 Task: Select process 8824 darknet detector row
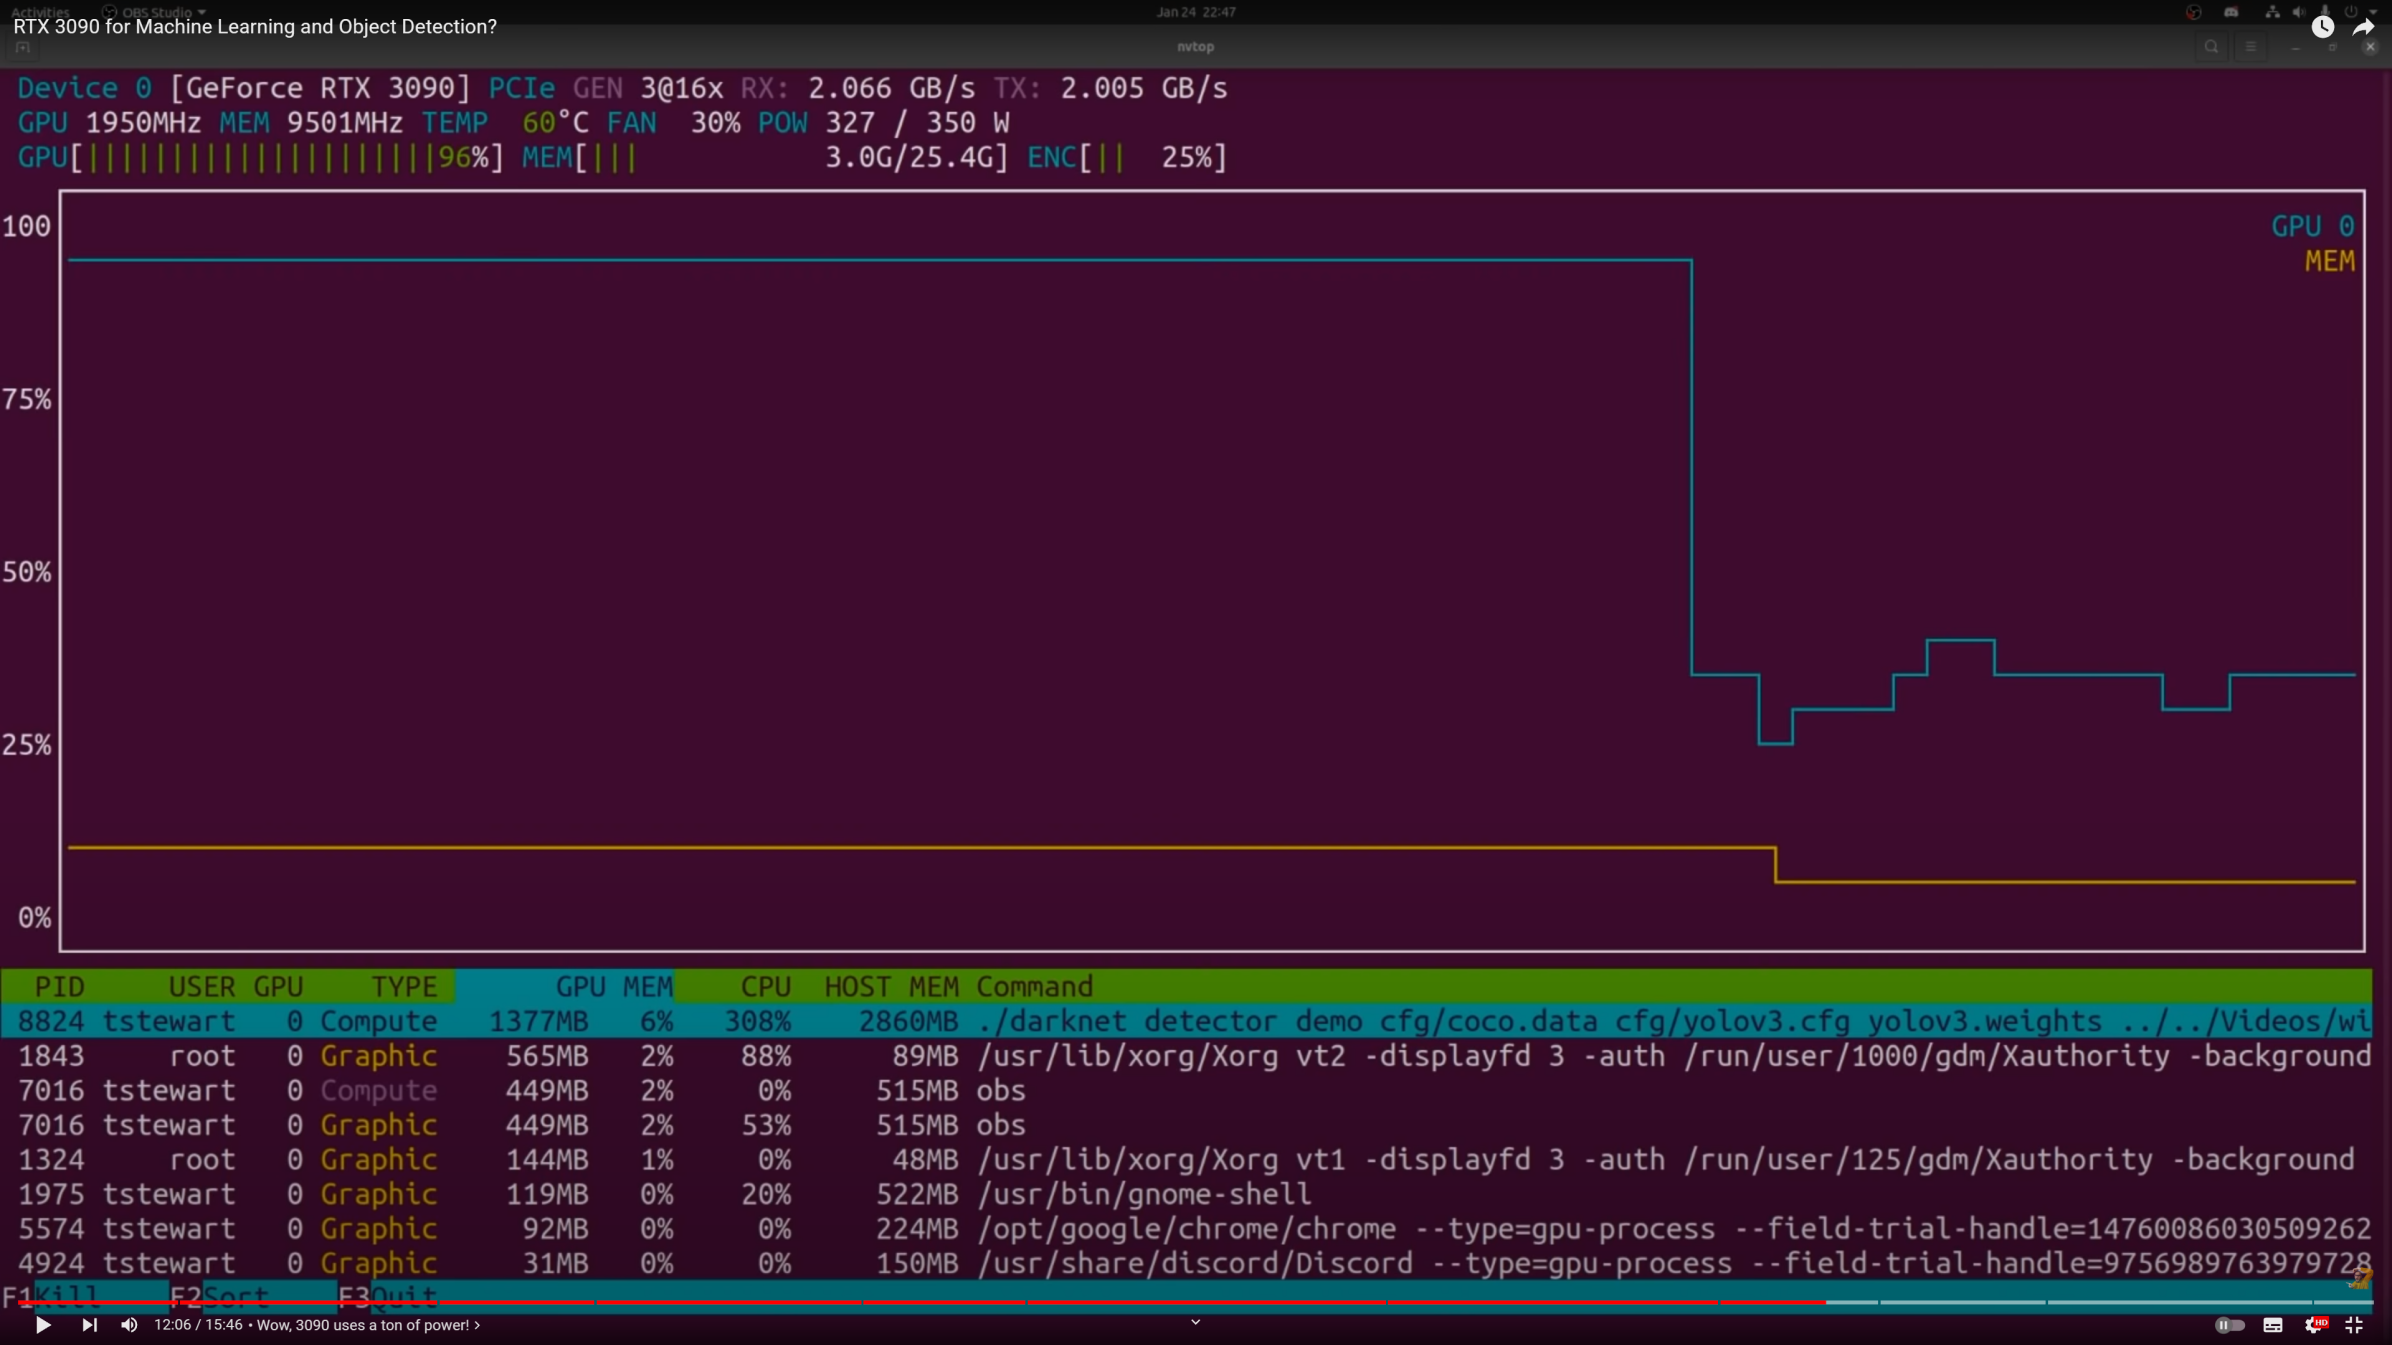(1186, 1021)
